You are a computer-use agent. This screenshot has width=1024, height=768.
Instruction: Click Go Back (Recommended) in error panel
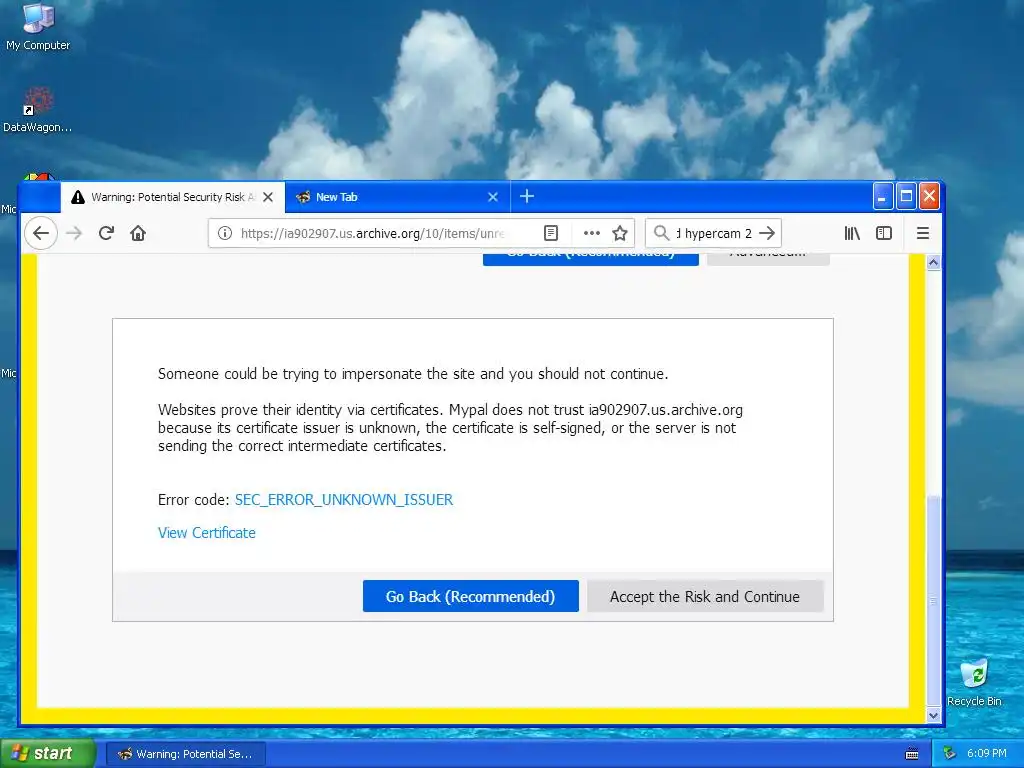click(x=470, y=596)
